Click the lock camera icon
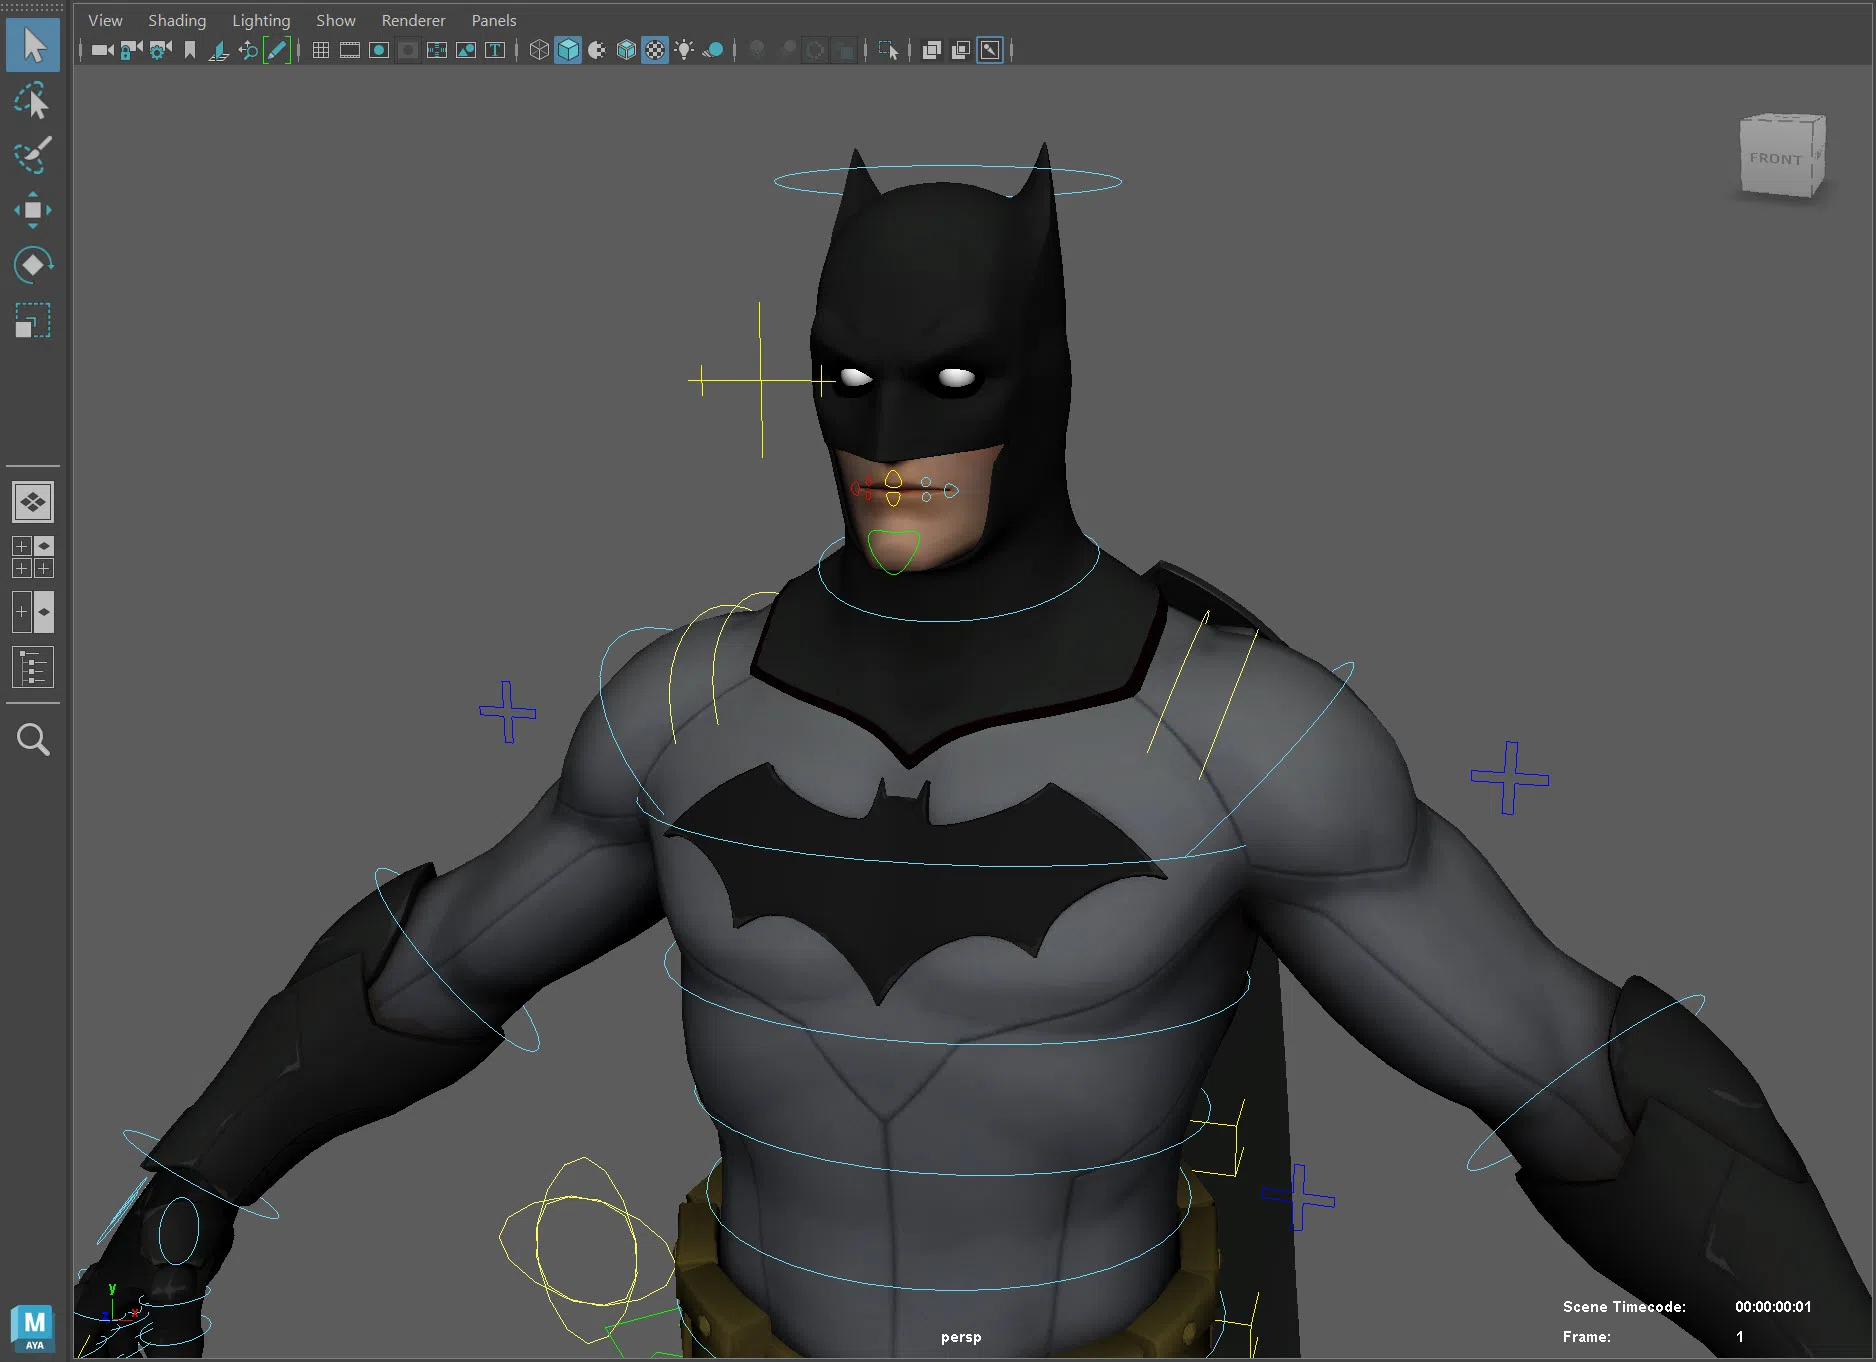This screenshot has height=1362, width=1876. click(131, 50)
